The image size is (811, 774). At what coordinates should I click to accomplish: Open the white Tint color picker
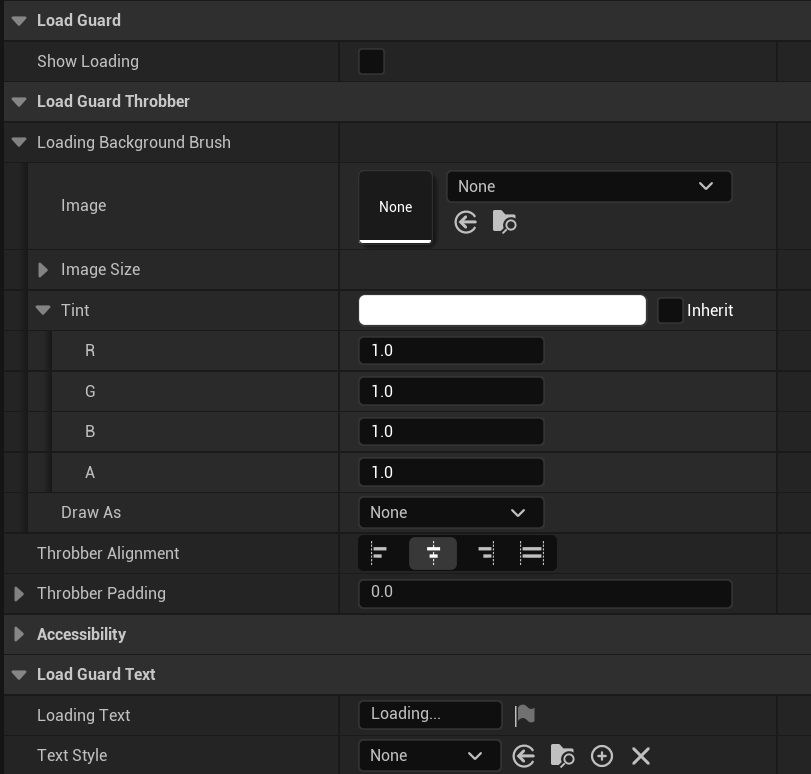502,310
